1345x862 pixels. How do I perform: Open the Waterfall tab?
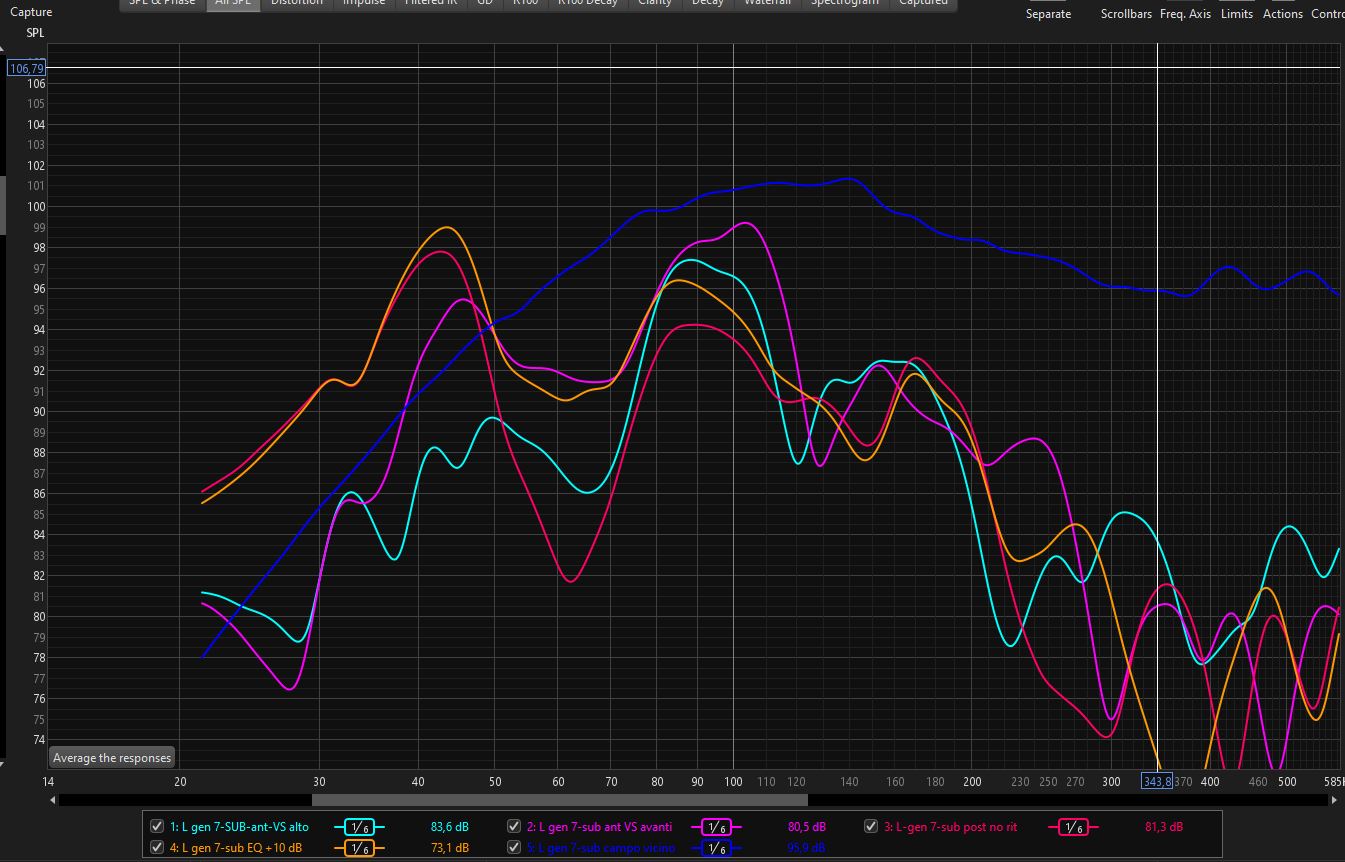point(768,4)
